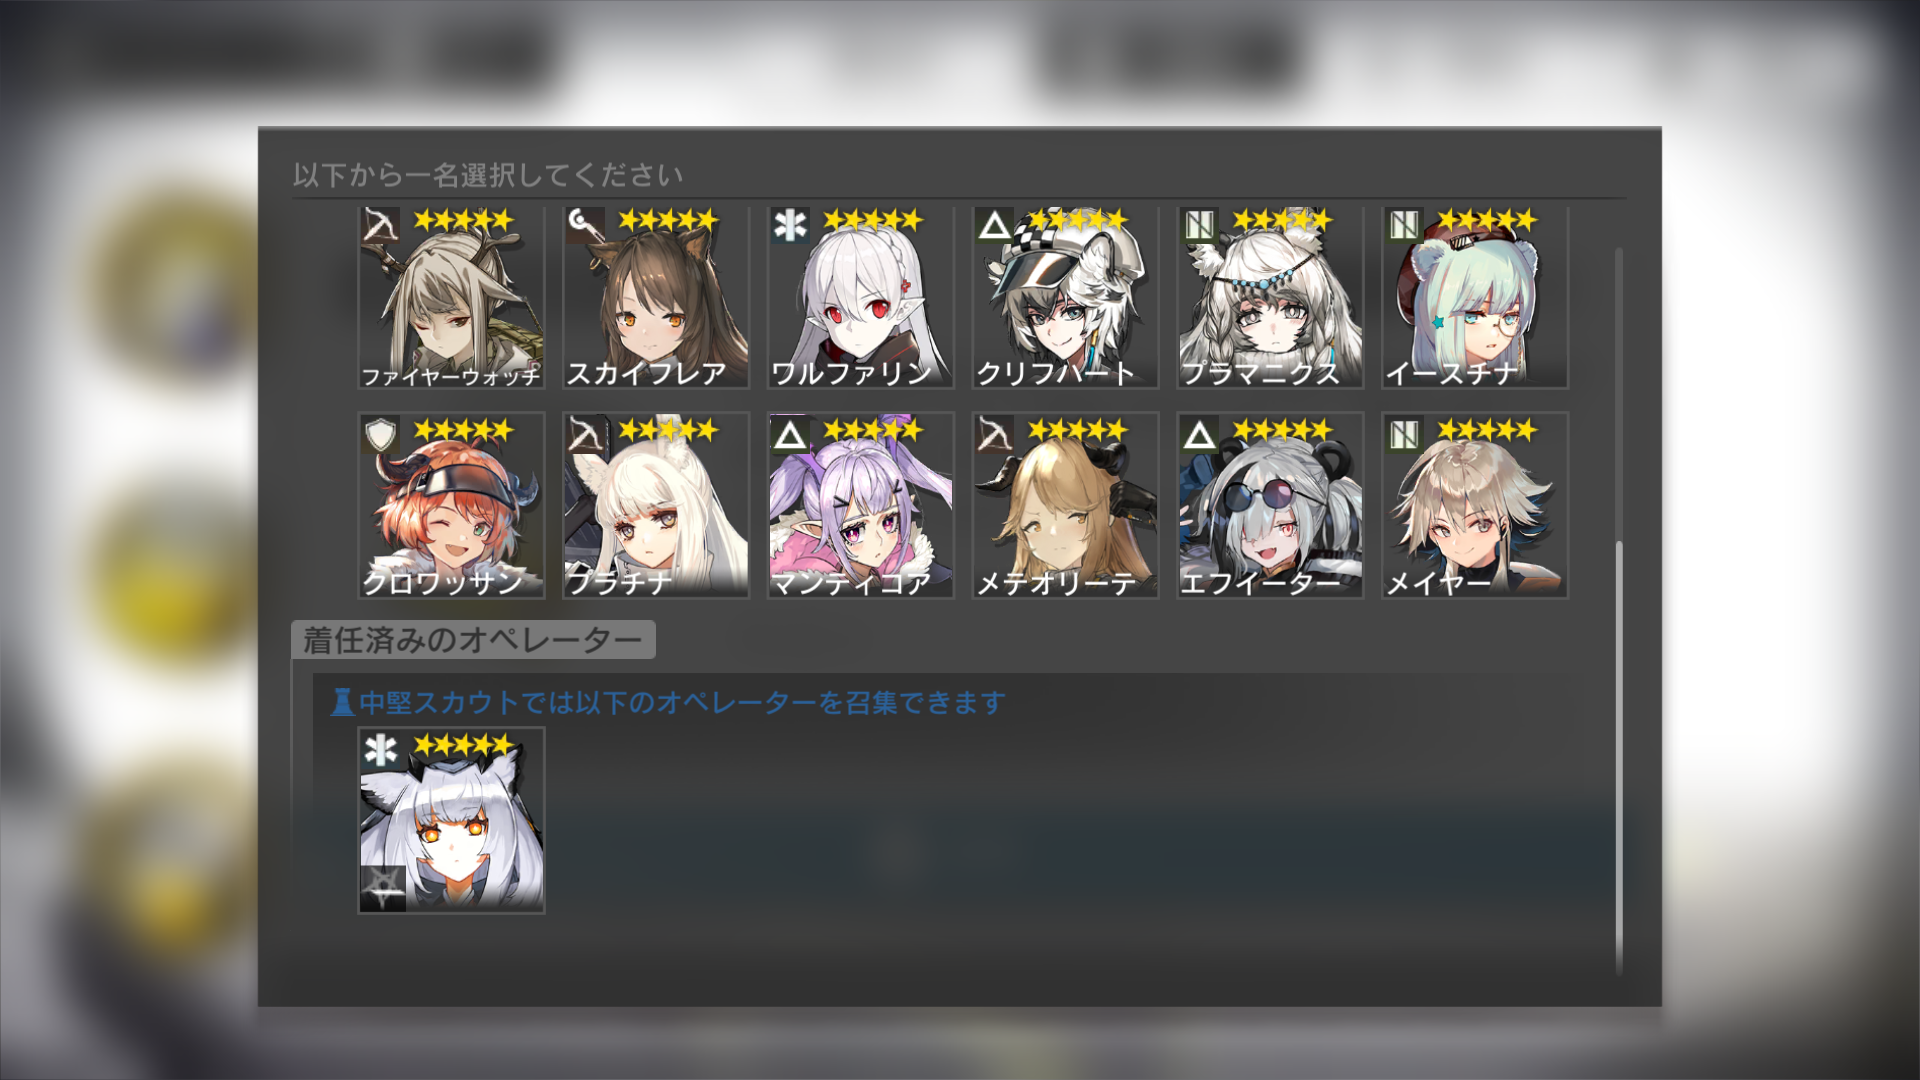Click specialist triangle icon on クリフハート
Screen dimensions: 1920x1080
tap(994, 225)
